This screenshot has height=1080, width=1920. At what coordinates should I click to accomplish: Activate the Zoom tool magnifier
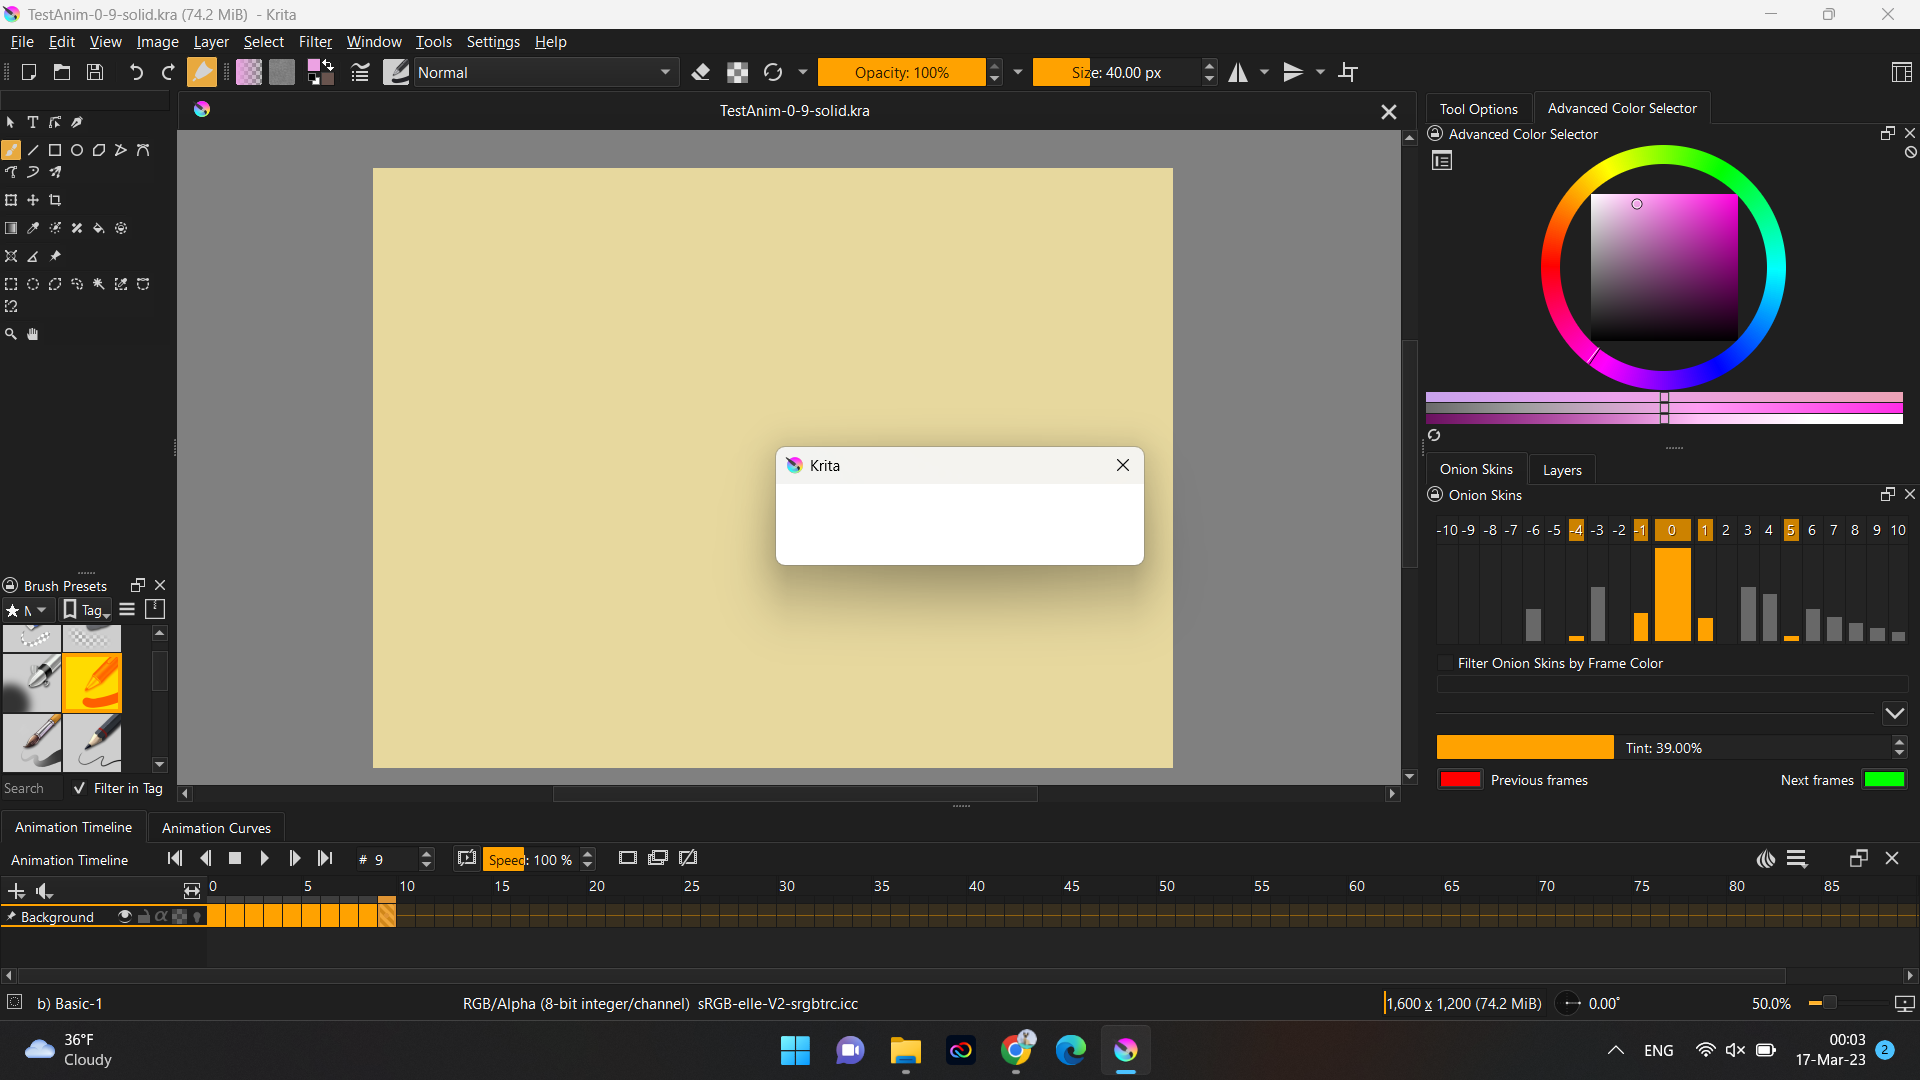(x=11, y=334)
